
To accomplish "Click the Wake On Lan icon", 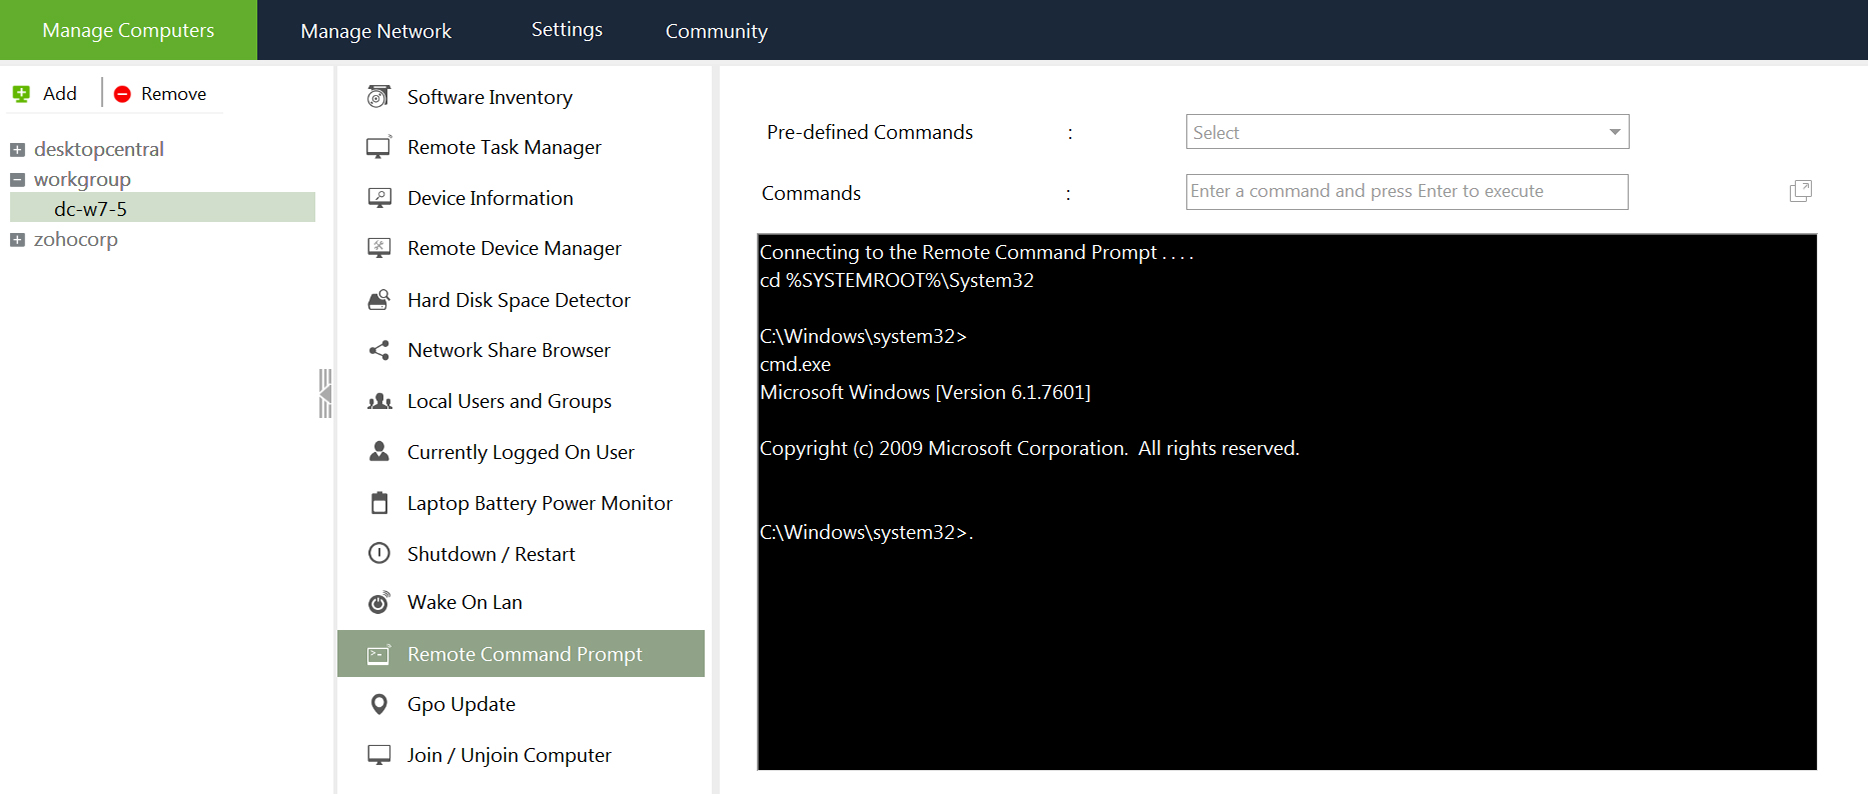I will click(x=379, y=602).
